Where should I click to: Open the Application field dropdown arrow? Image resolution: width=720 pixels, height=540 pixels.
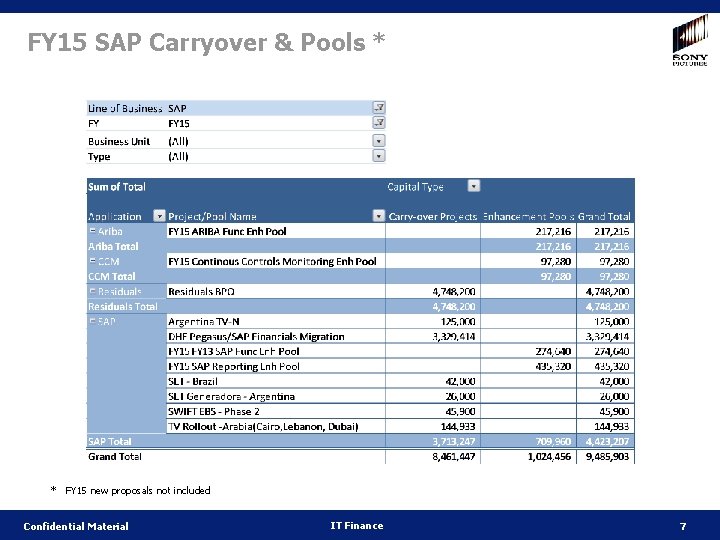pyautogui.click(x=159, y=216)
